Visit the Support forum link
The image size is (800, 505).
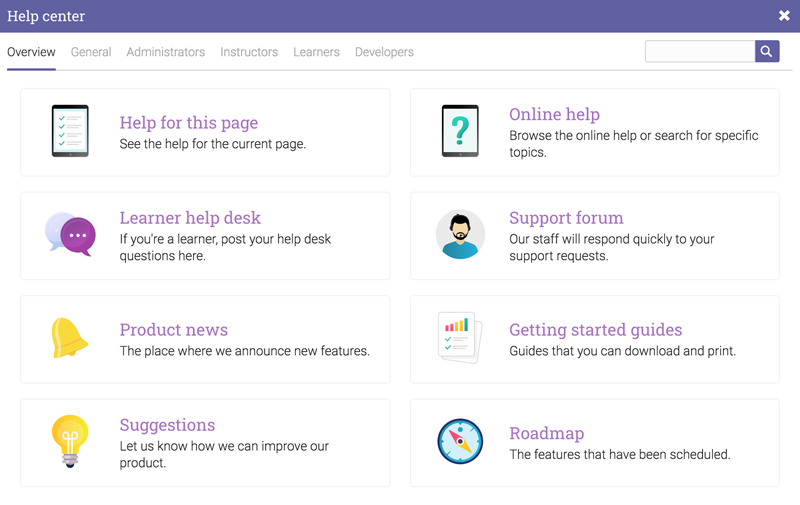[x=566, y=218]
